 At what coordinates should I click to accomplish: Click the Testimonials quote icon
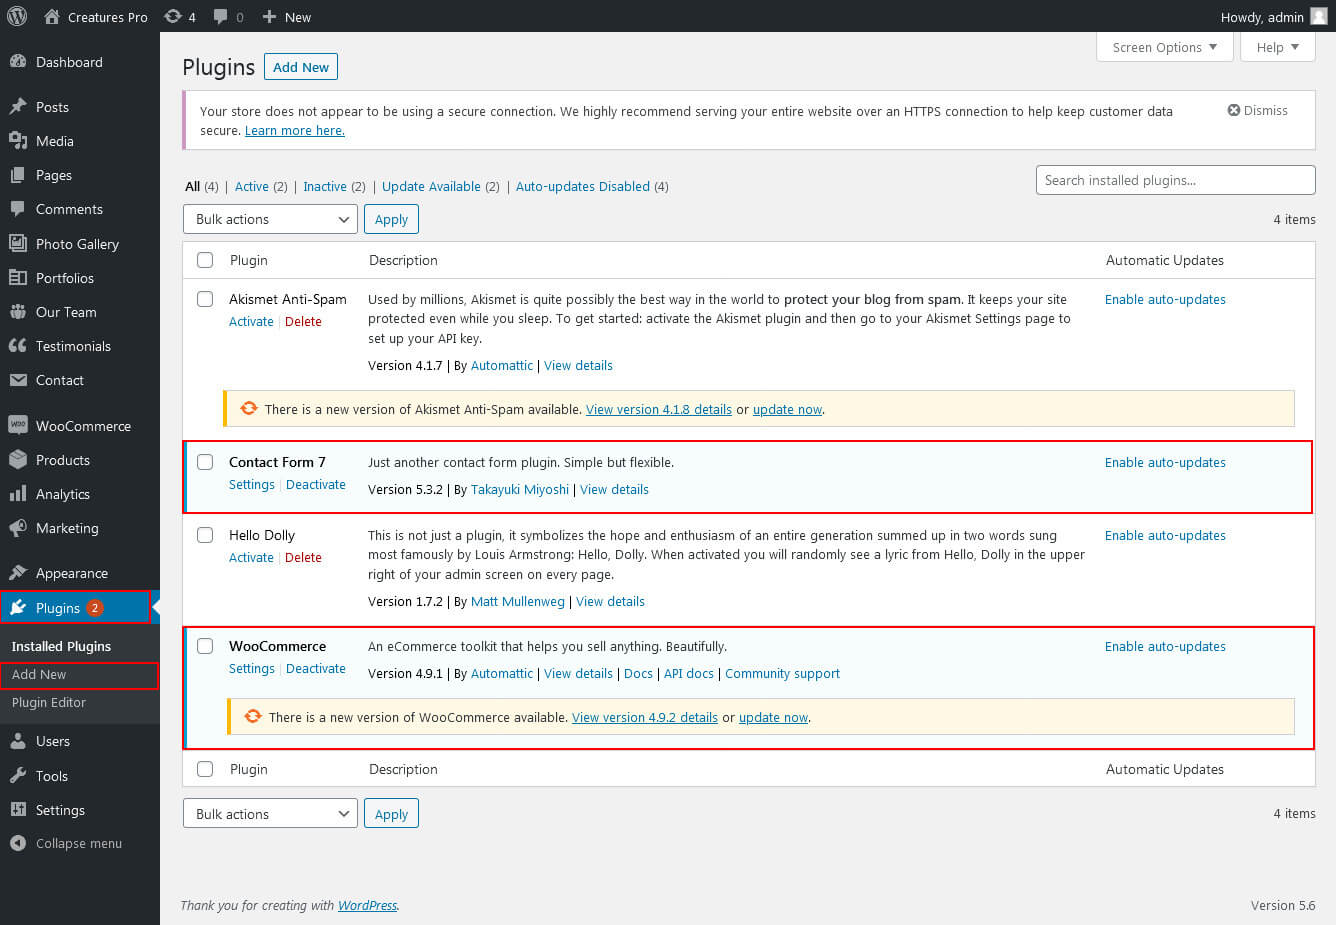coord(18,346)
